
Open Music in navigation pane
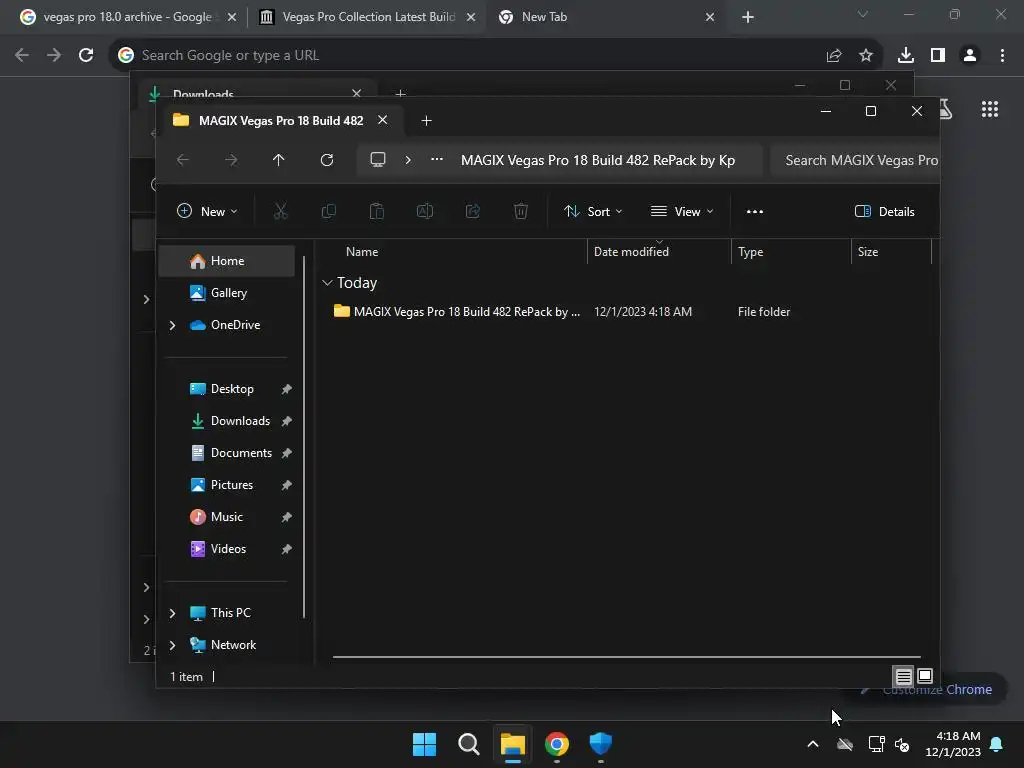click(x=227, y=517)
